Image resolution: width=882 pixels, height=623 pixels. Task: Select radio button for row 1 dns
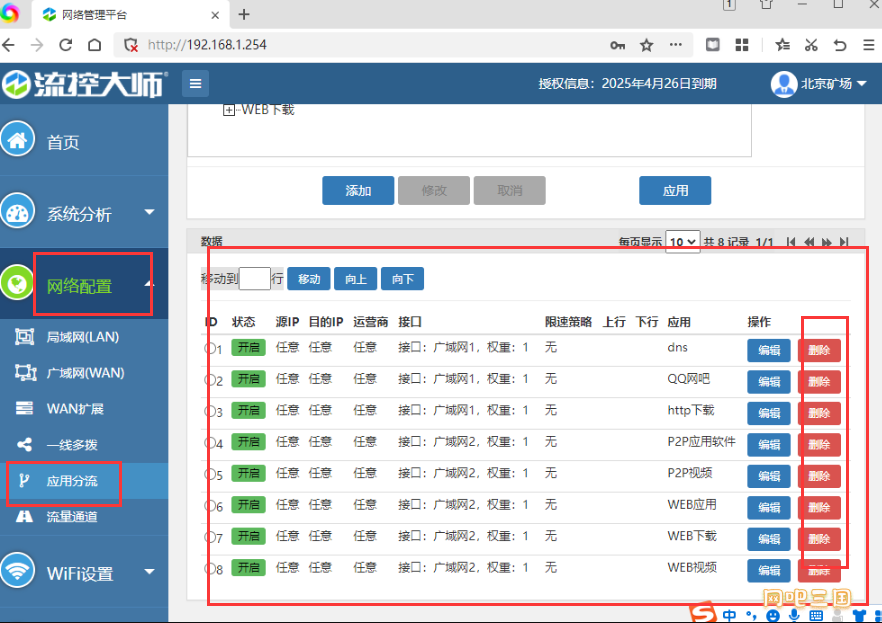(x=210, y=349)
